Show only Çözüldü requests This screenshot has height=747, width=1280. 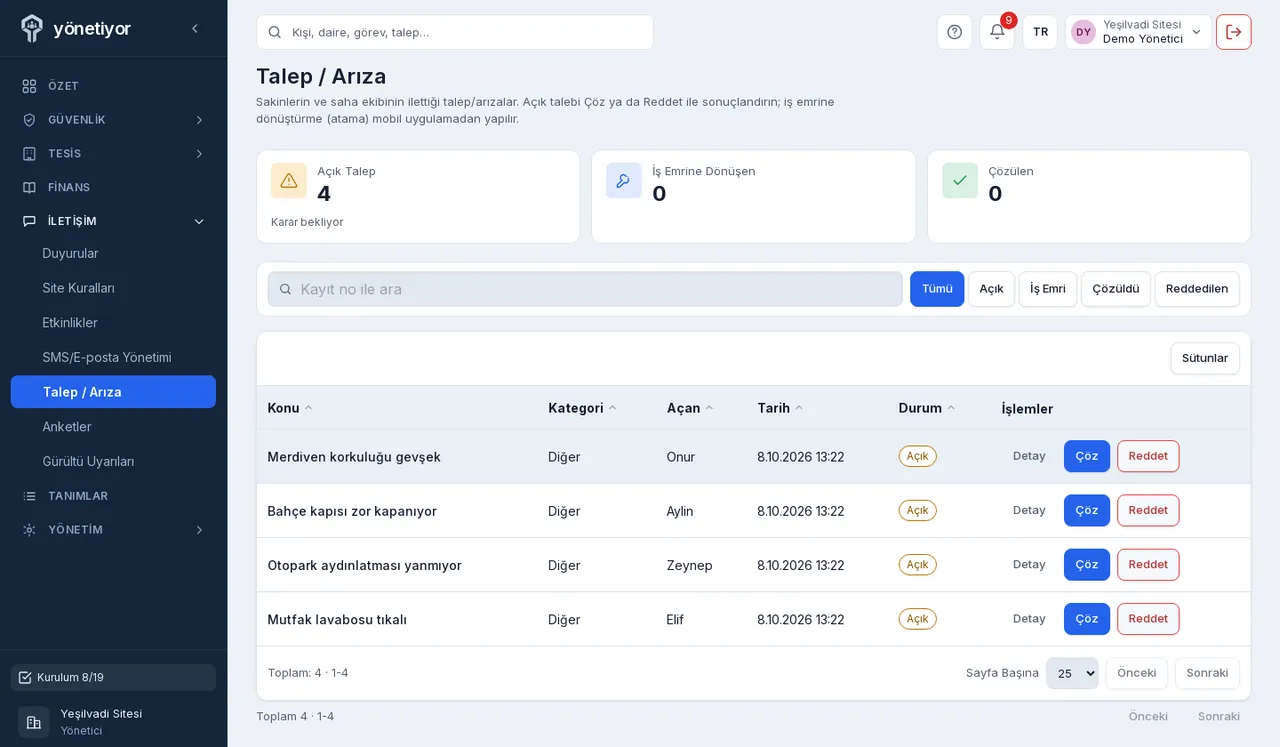[1116, 289]
